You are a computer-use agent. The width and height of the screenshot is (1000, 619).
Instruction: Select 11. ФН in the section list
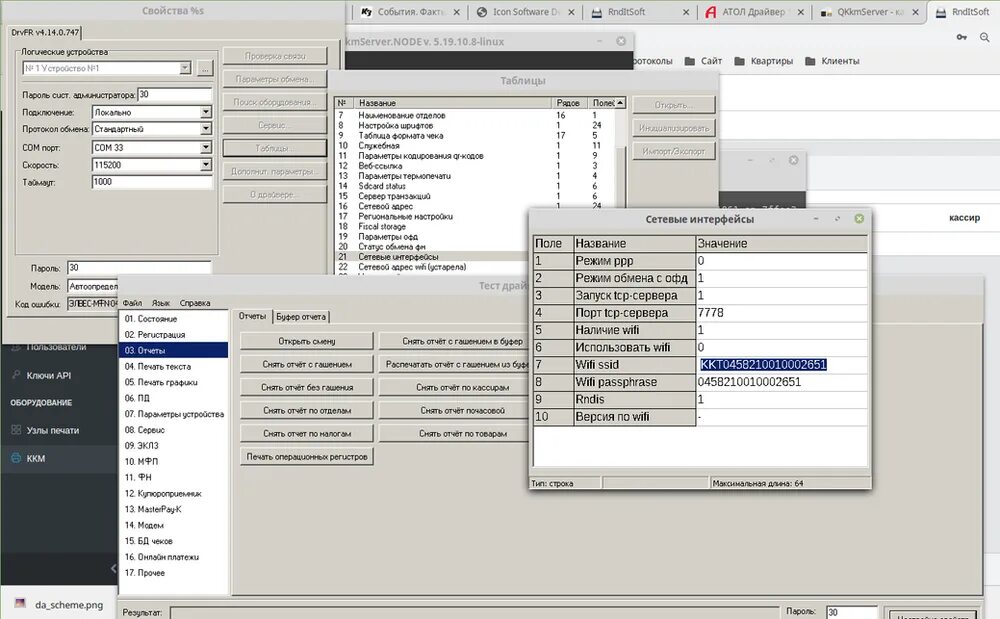pyautogui.click(x=173, y=477)
